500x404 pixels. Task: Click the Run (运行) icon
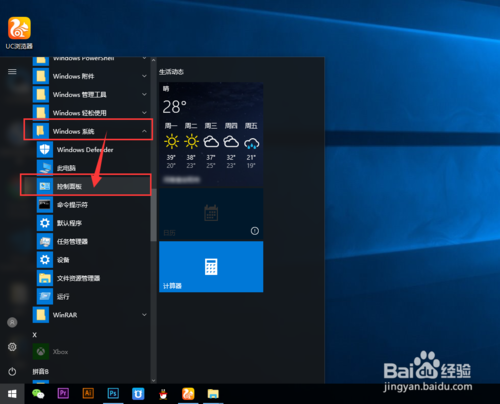(45, 296)
